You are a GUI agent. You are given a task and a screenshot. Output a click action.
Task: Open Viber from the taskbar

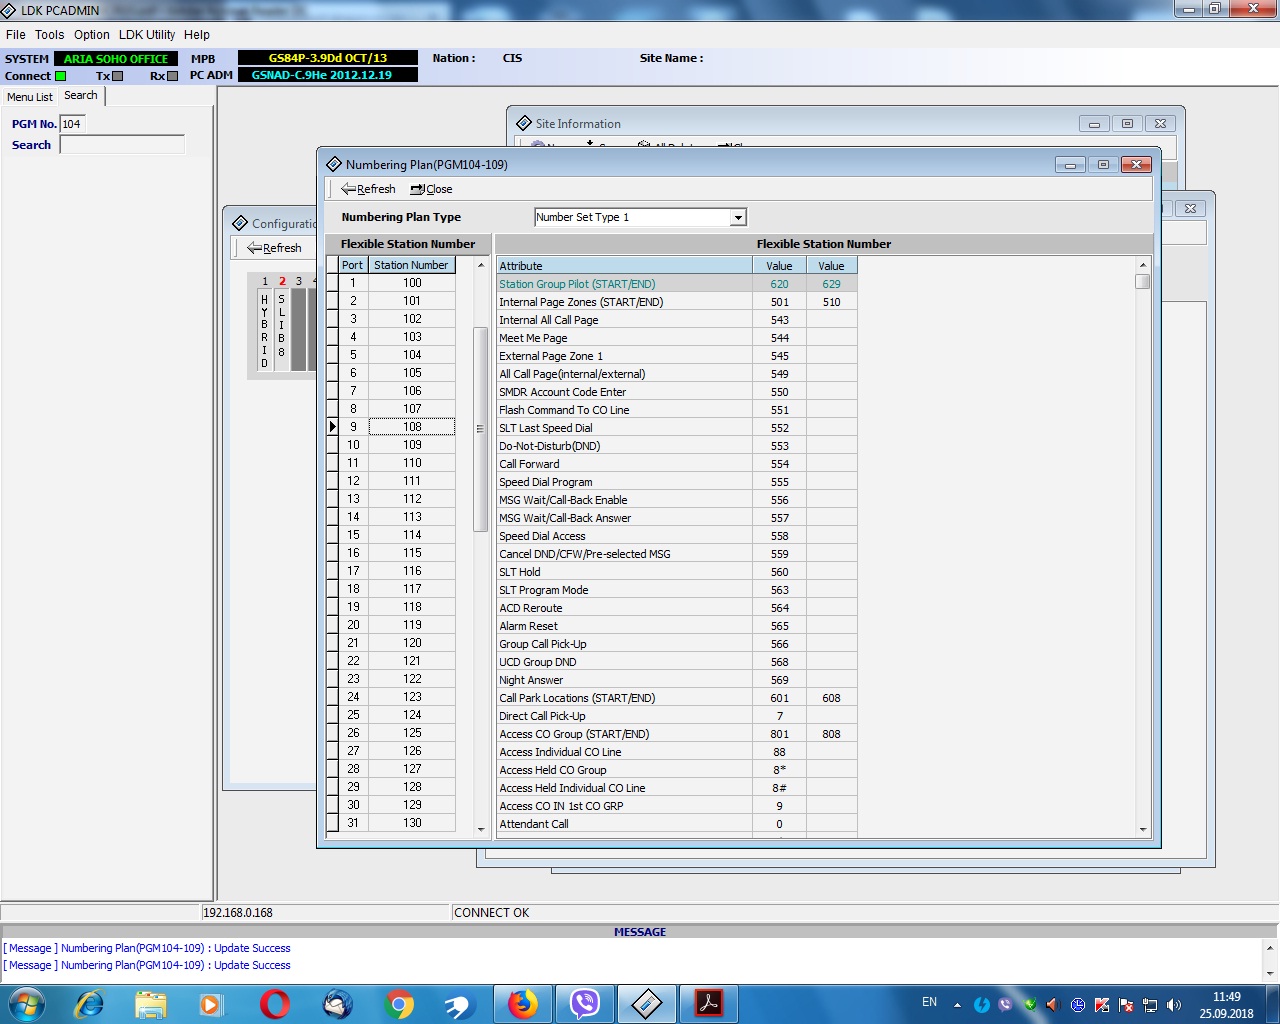[584, 1003]
